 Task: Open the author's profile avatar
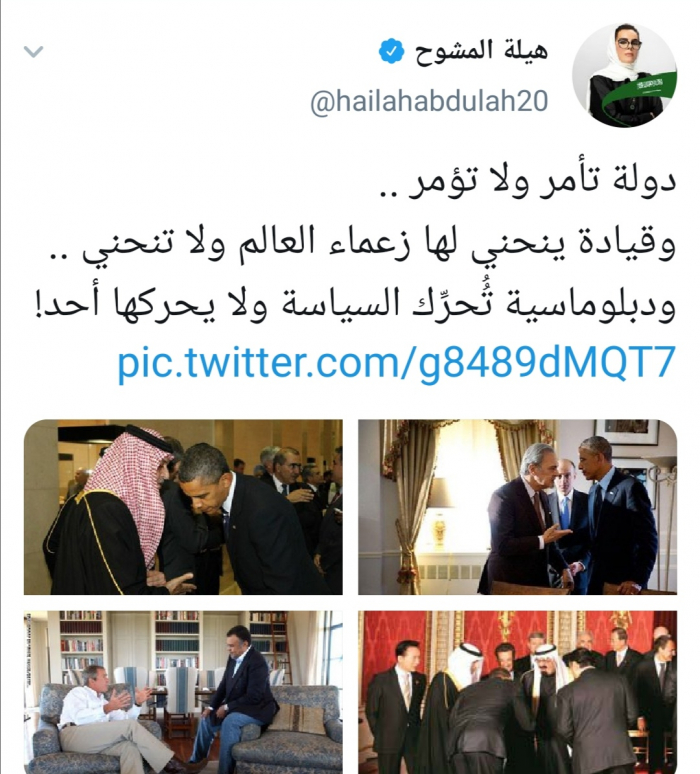pos(624,75)
